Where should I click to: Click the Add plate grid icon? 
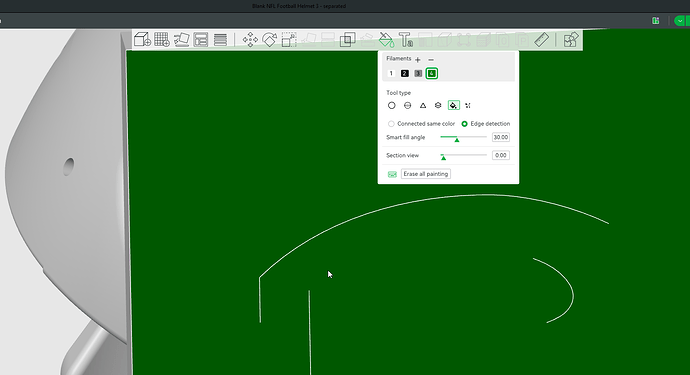point(162,40)
